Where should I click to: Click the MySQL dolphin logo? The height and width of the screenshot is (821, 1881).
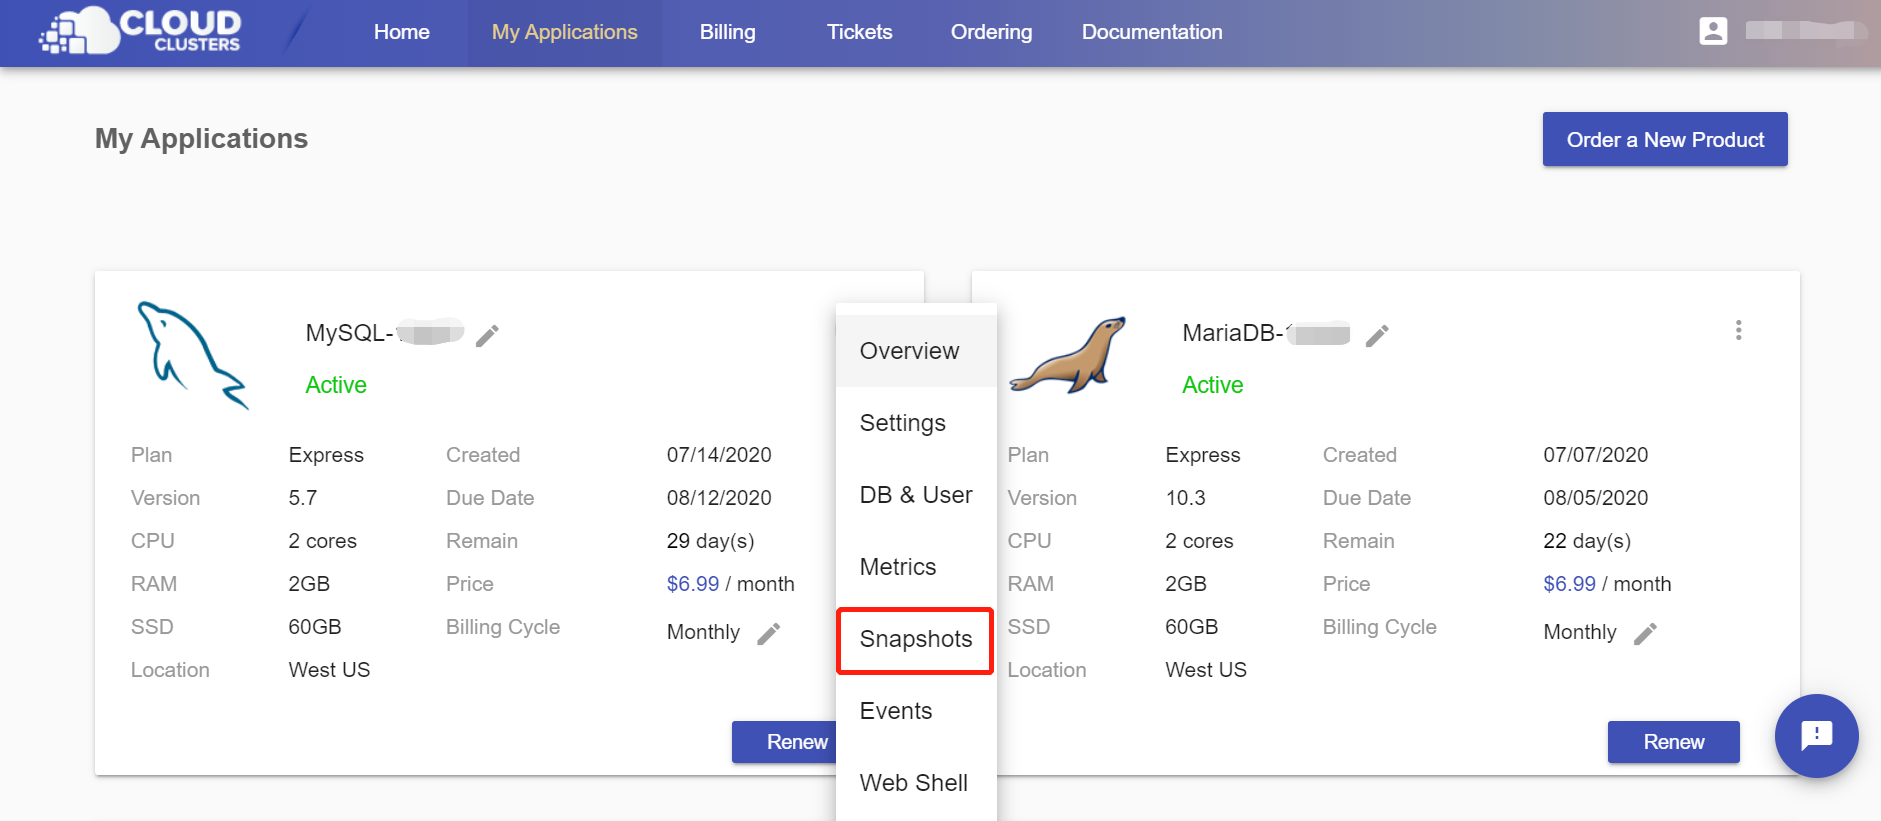[192, 355]
